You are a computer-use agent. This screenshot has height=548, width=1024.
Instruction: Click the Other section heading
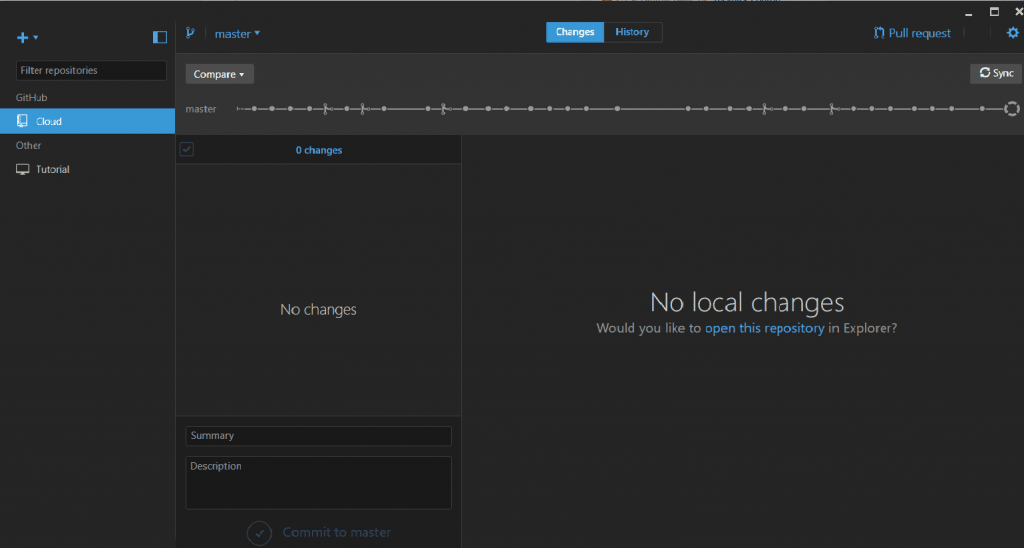point(28,146)
